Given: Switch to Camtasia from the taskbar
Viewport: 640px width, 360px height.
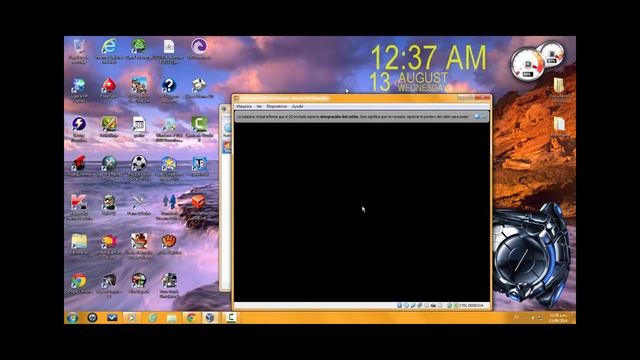Looking at the screenshot, I should tap(231, 318).
